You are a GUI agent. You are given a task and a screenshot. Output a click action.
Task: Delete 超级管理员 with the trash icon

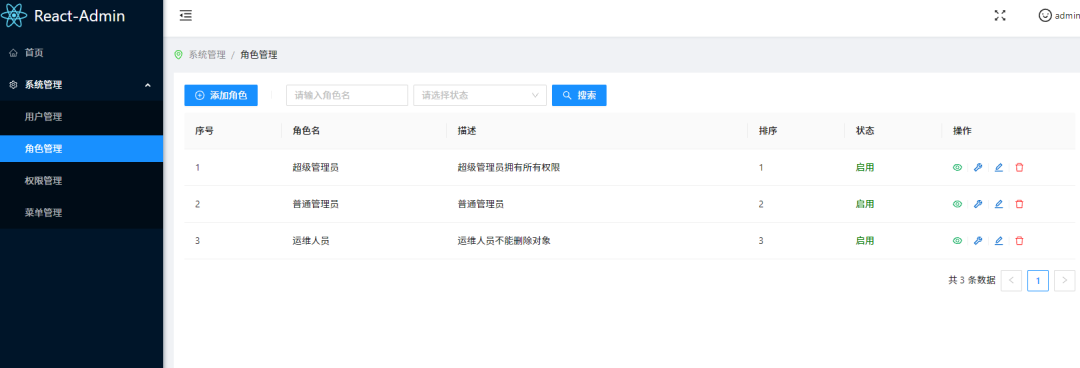(x=1019, y=167)
